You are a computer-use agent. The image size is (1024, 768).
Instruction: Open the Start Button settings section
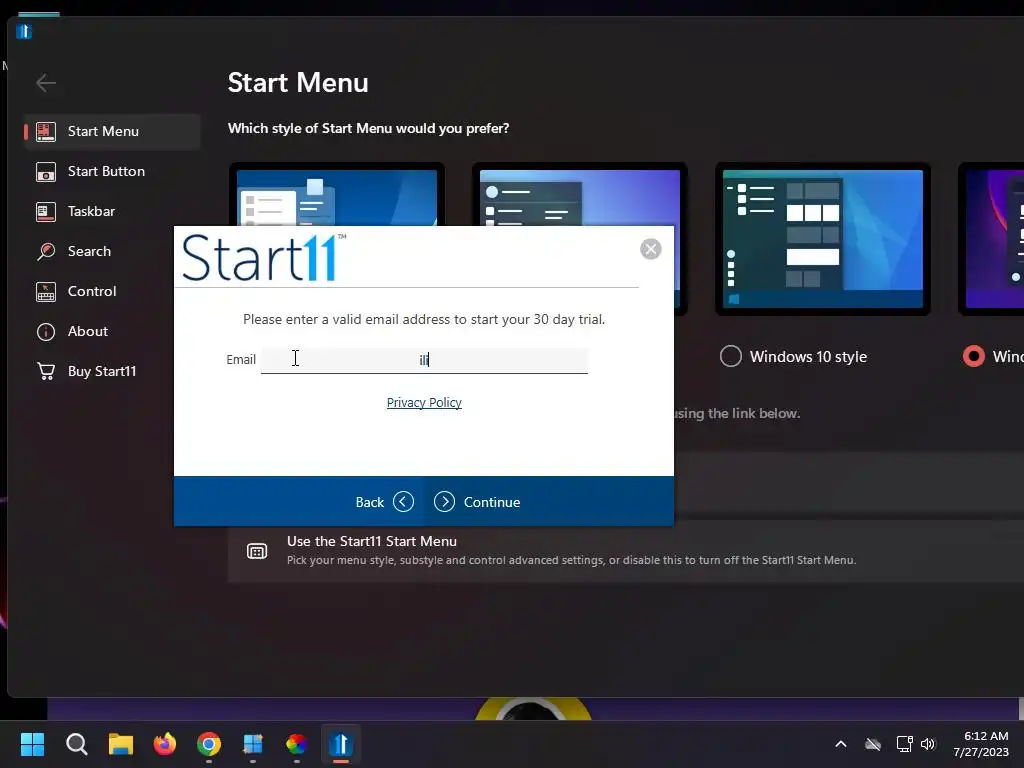(x=112, y=171)
